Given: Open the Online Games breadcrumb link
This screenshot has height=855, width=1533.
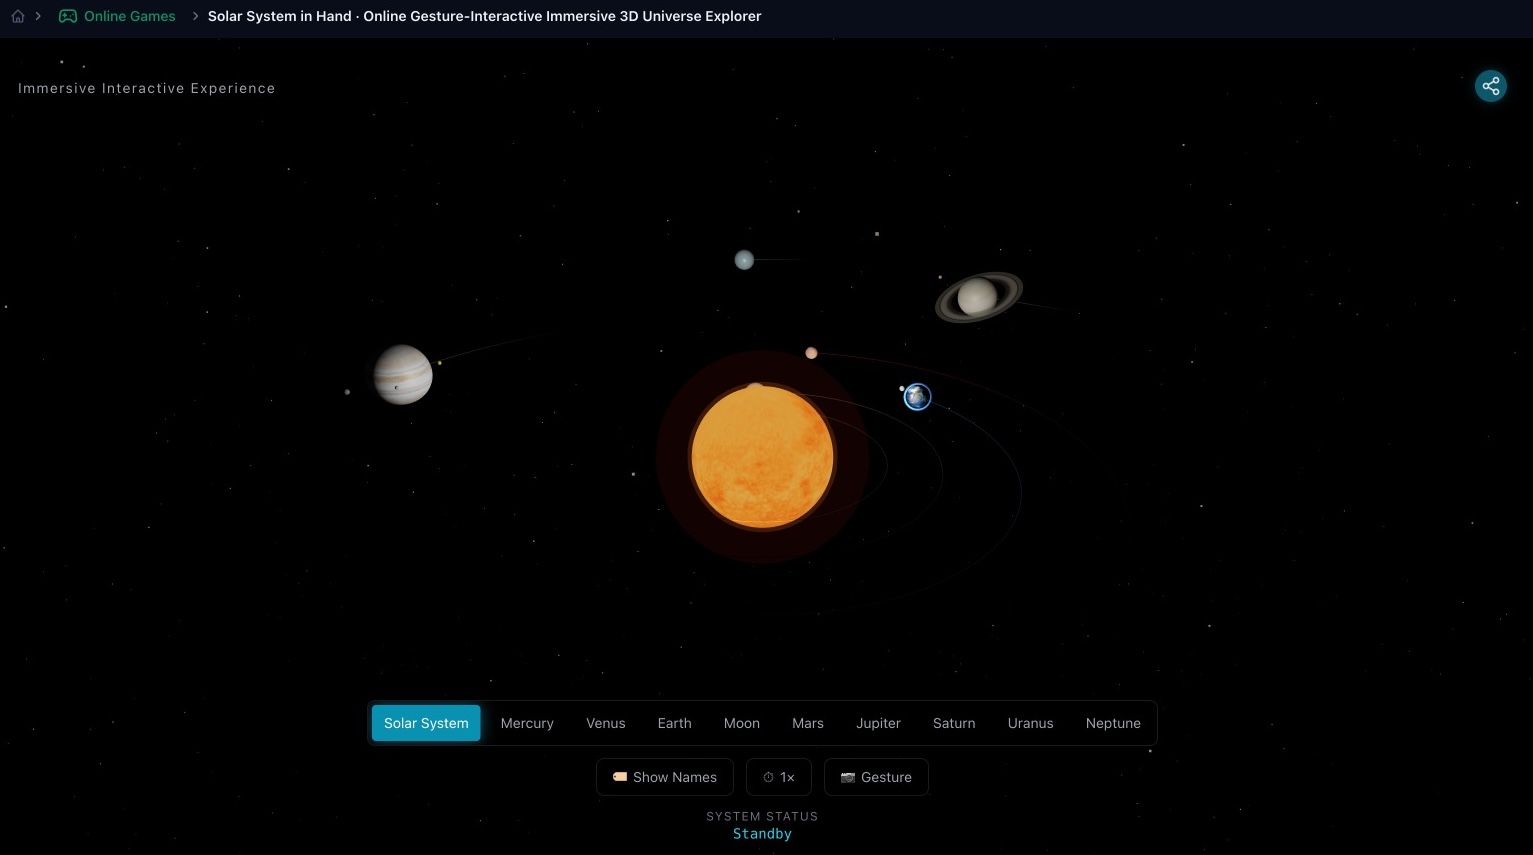Looking at the screenshot, I should click(117, 16).
